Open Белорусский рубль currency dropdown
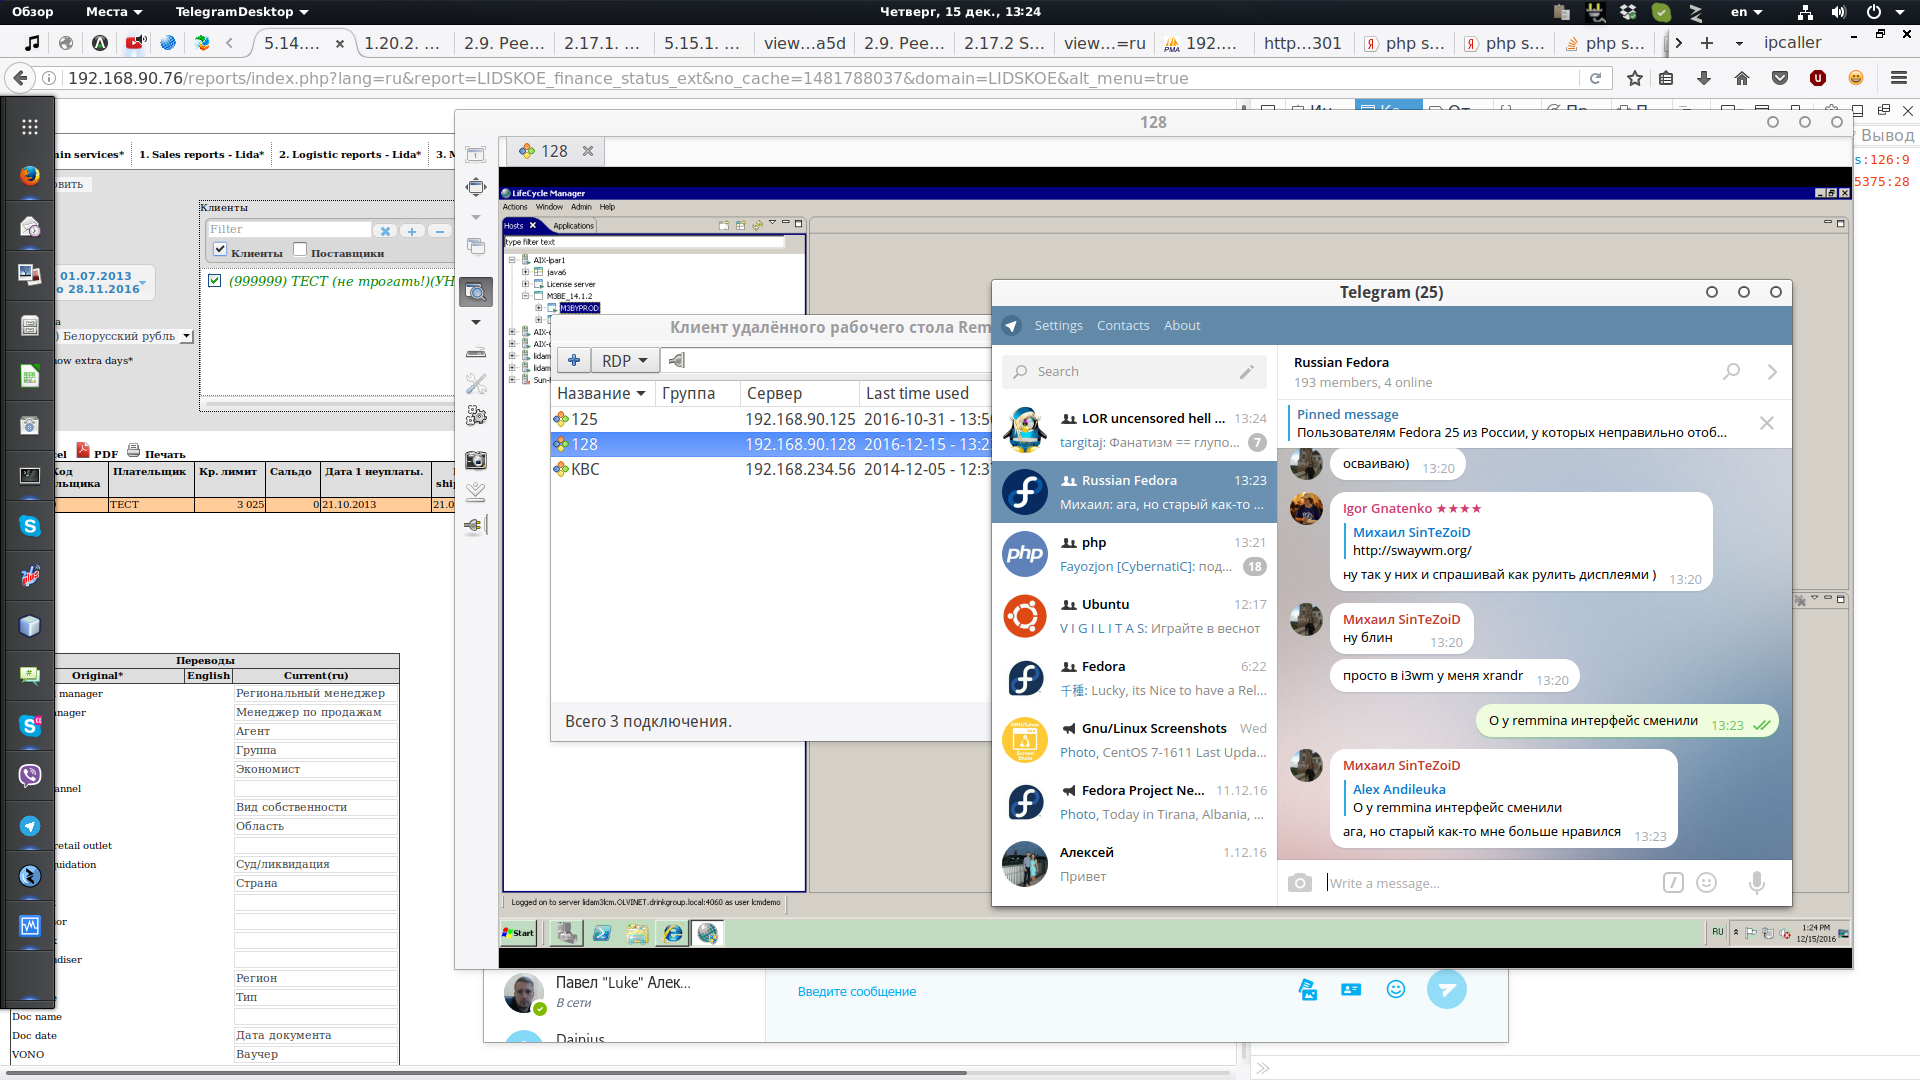1920x1080 pixels. coord(187,337)
